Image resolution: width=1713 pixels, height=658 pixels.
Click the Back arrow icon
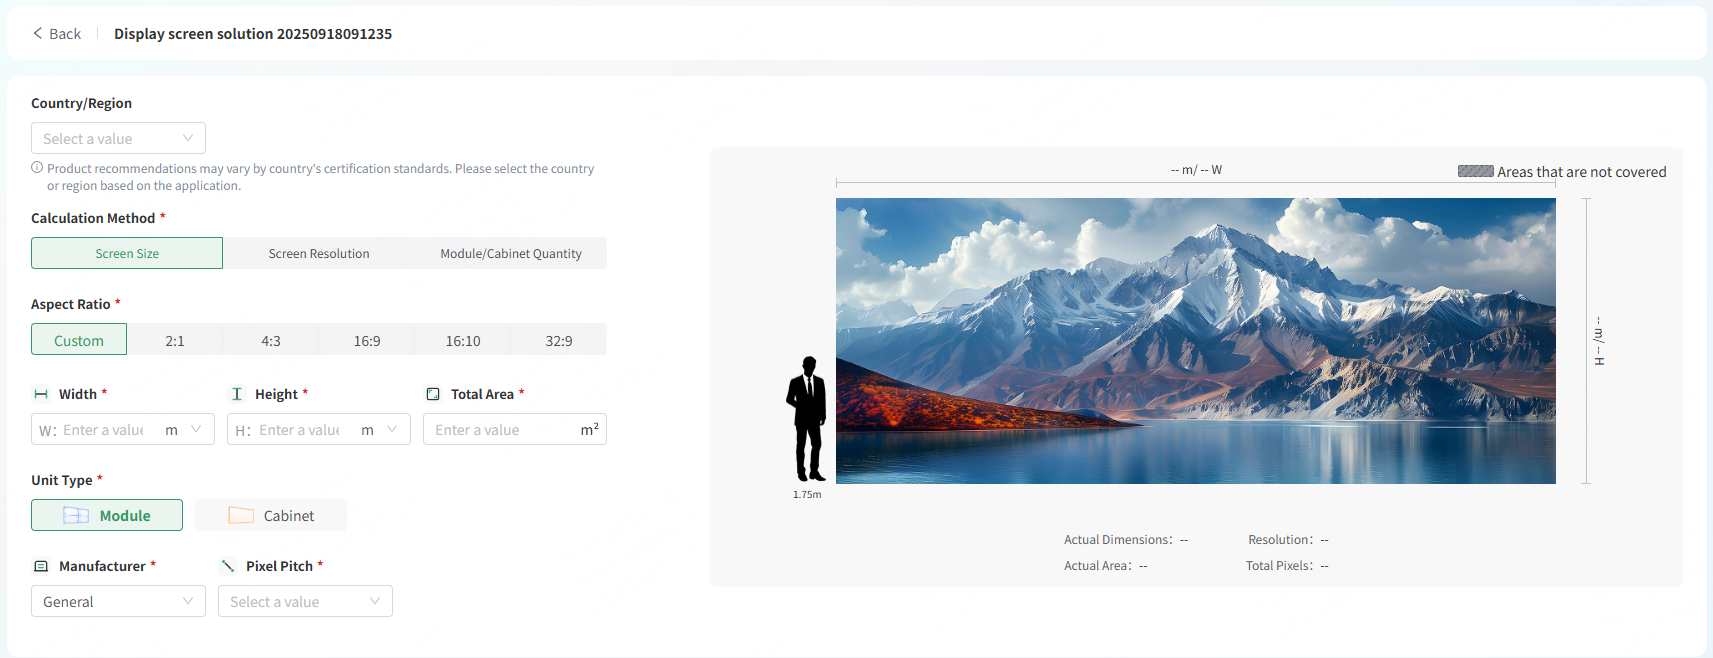38,33
